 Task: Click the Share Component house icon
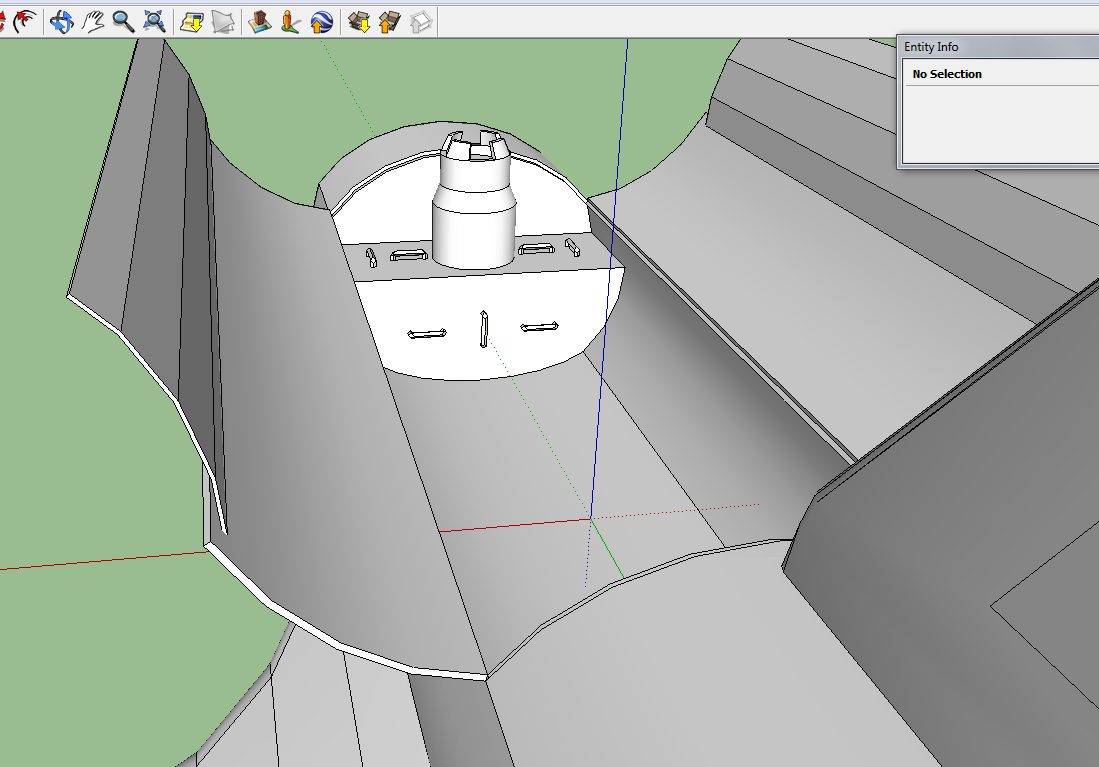click(x=421, y=22)
